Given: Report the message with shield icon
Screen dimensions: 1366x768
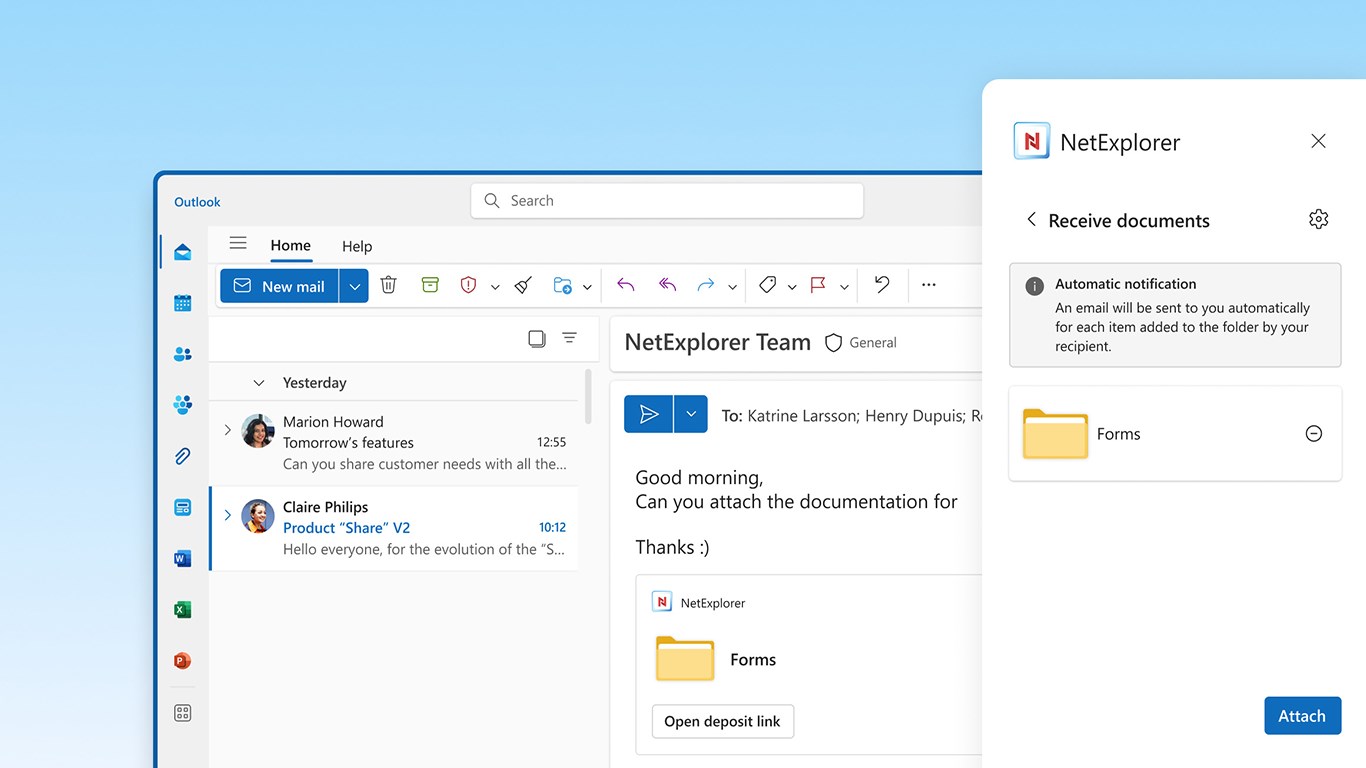Looking at the screenshot, I should coord(468,285).
